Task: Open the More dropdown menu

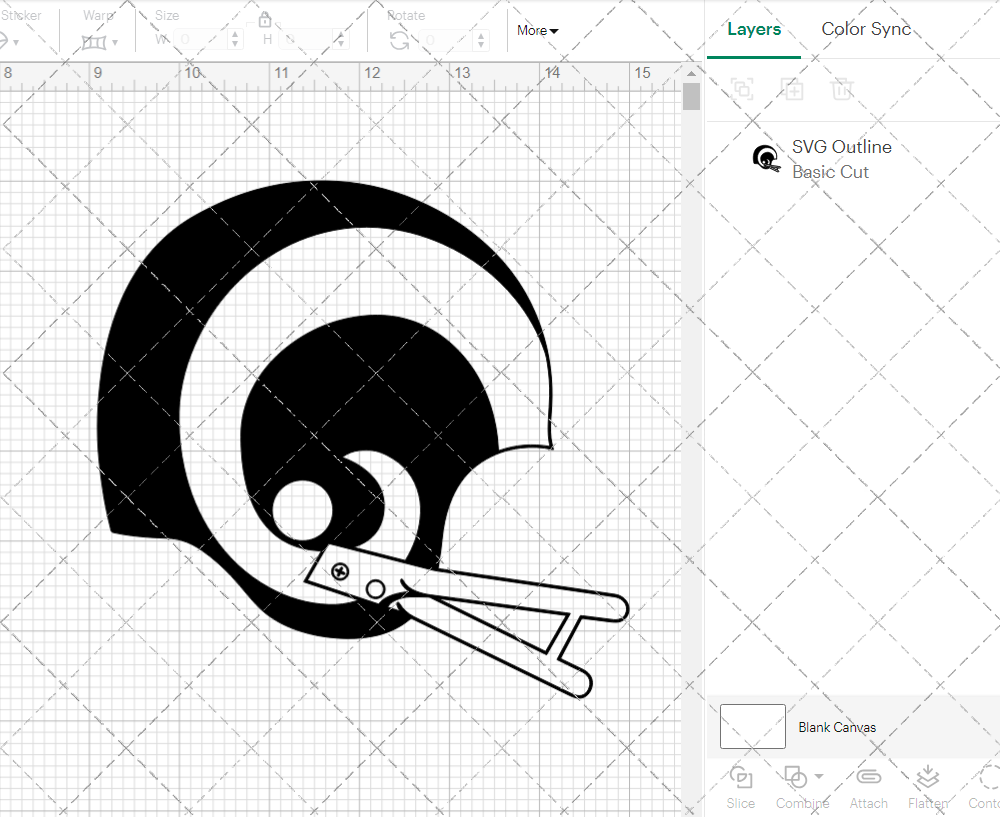Action: (x=537, y=31)
